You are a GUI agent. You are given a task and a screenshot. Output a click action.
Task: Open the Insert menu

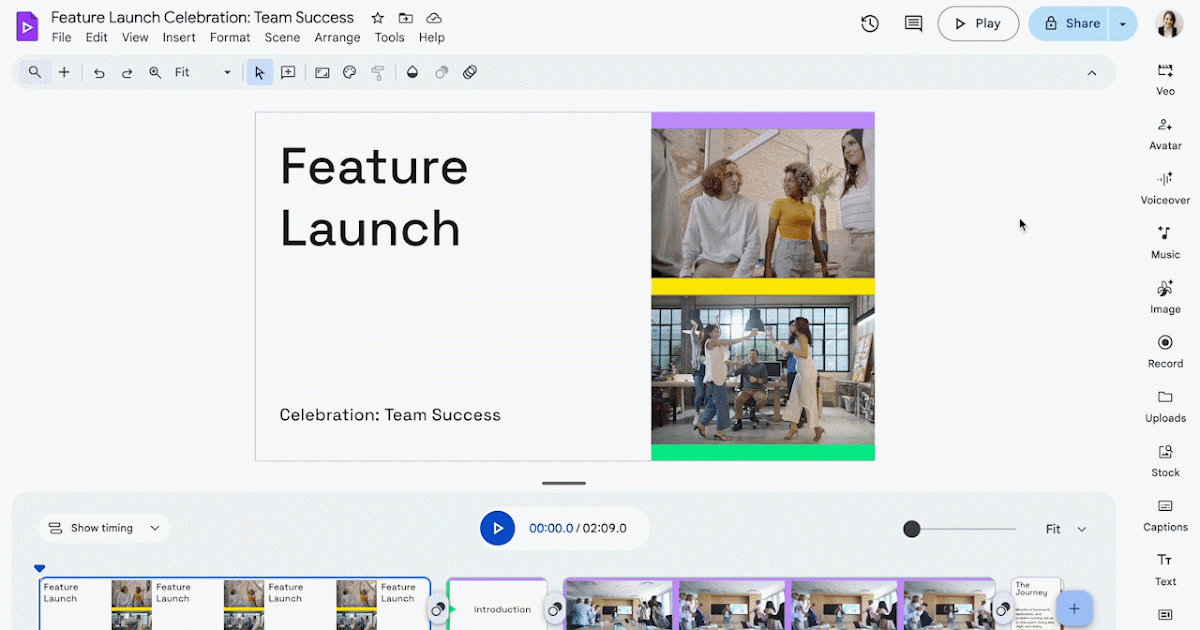(x=179, y=38)
